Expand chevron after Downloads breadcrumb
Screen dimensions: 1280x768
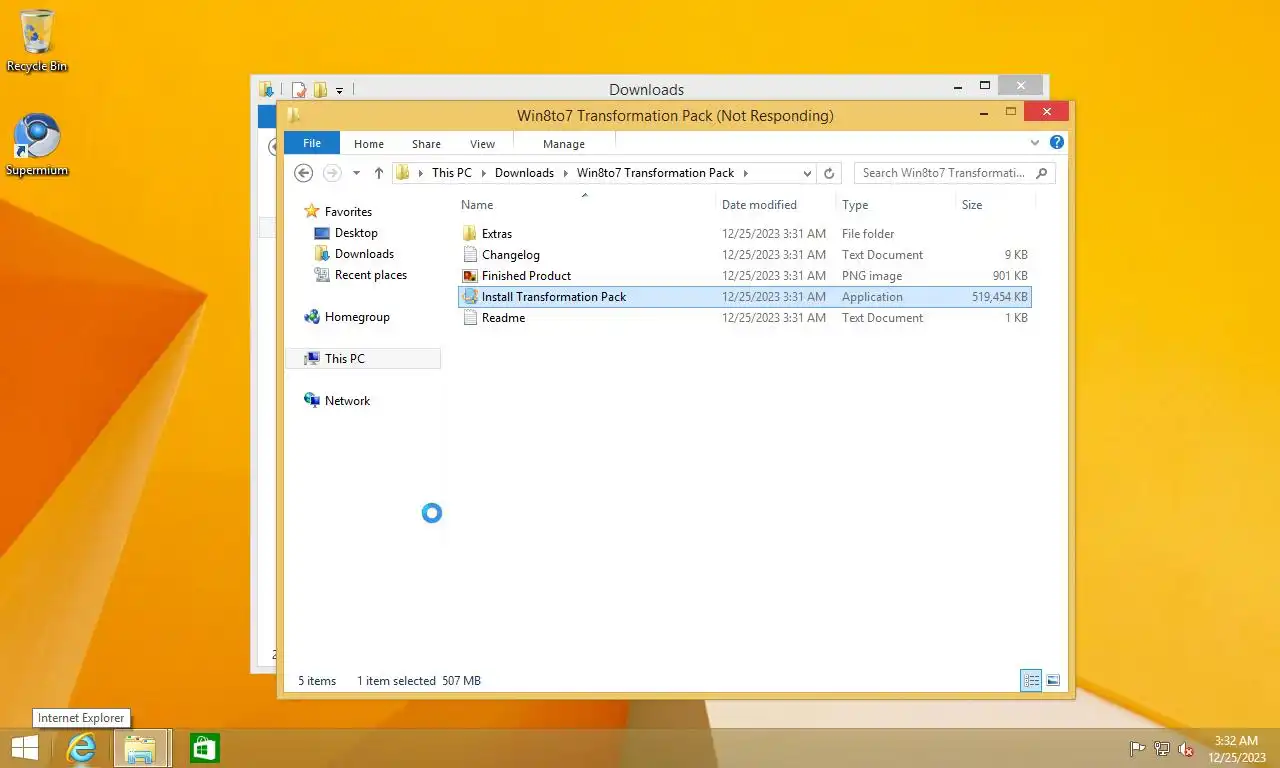click(x=565, y=173)
